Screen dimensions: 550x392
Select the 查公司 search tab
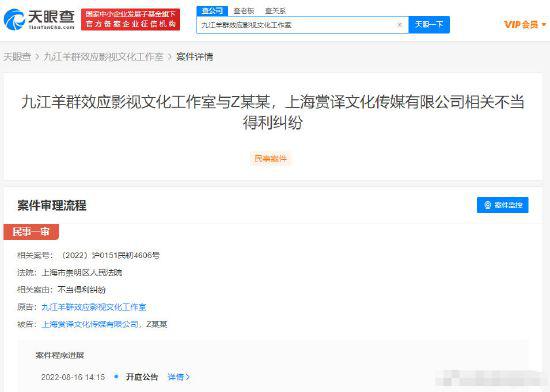click(212, 11)
